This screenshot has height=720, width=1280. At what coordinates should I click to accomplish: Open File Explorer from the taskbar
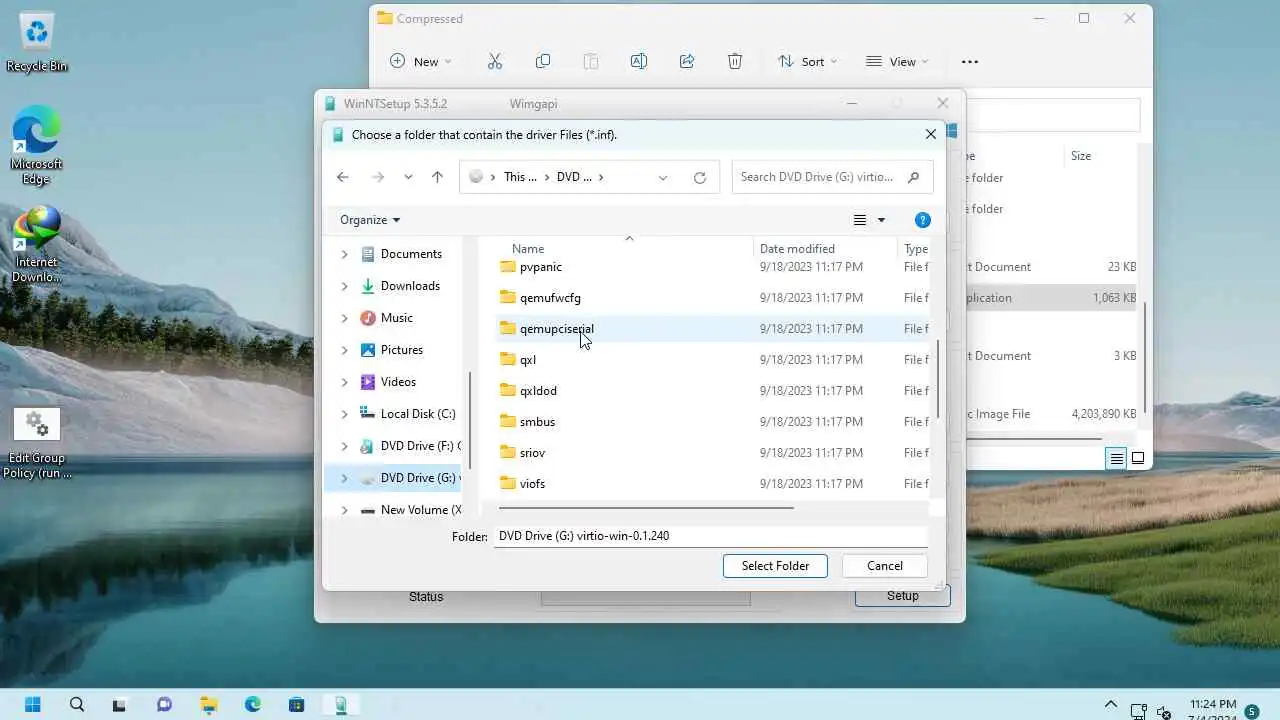(208, 704)
